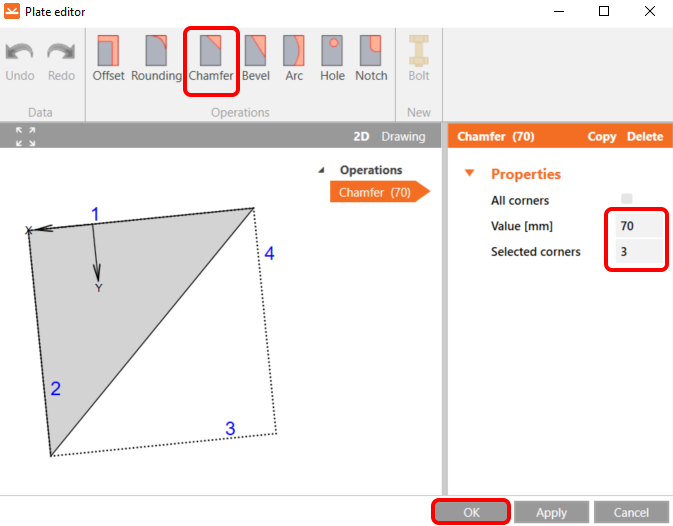Select the Rounding operation tool

click(156, 58)
